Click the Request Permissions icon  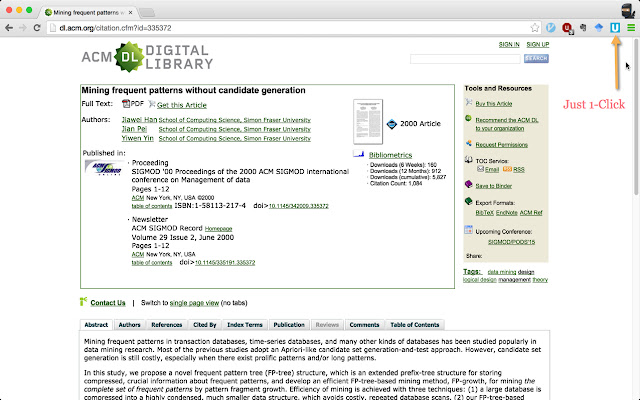pos(469,143)
